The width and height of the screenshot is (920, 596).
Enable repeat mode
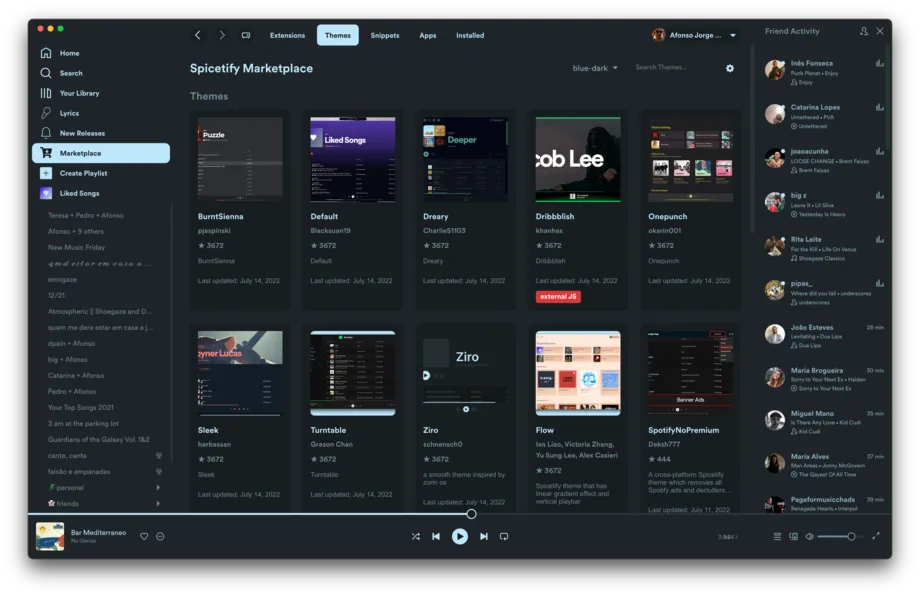(504, 536)
